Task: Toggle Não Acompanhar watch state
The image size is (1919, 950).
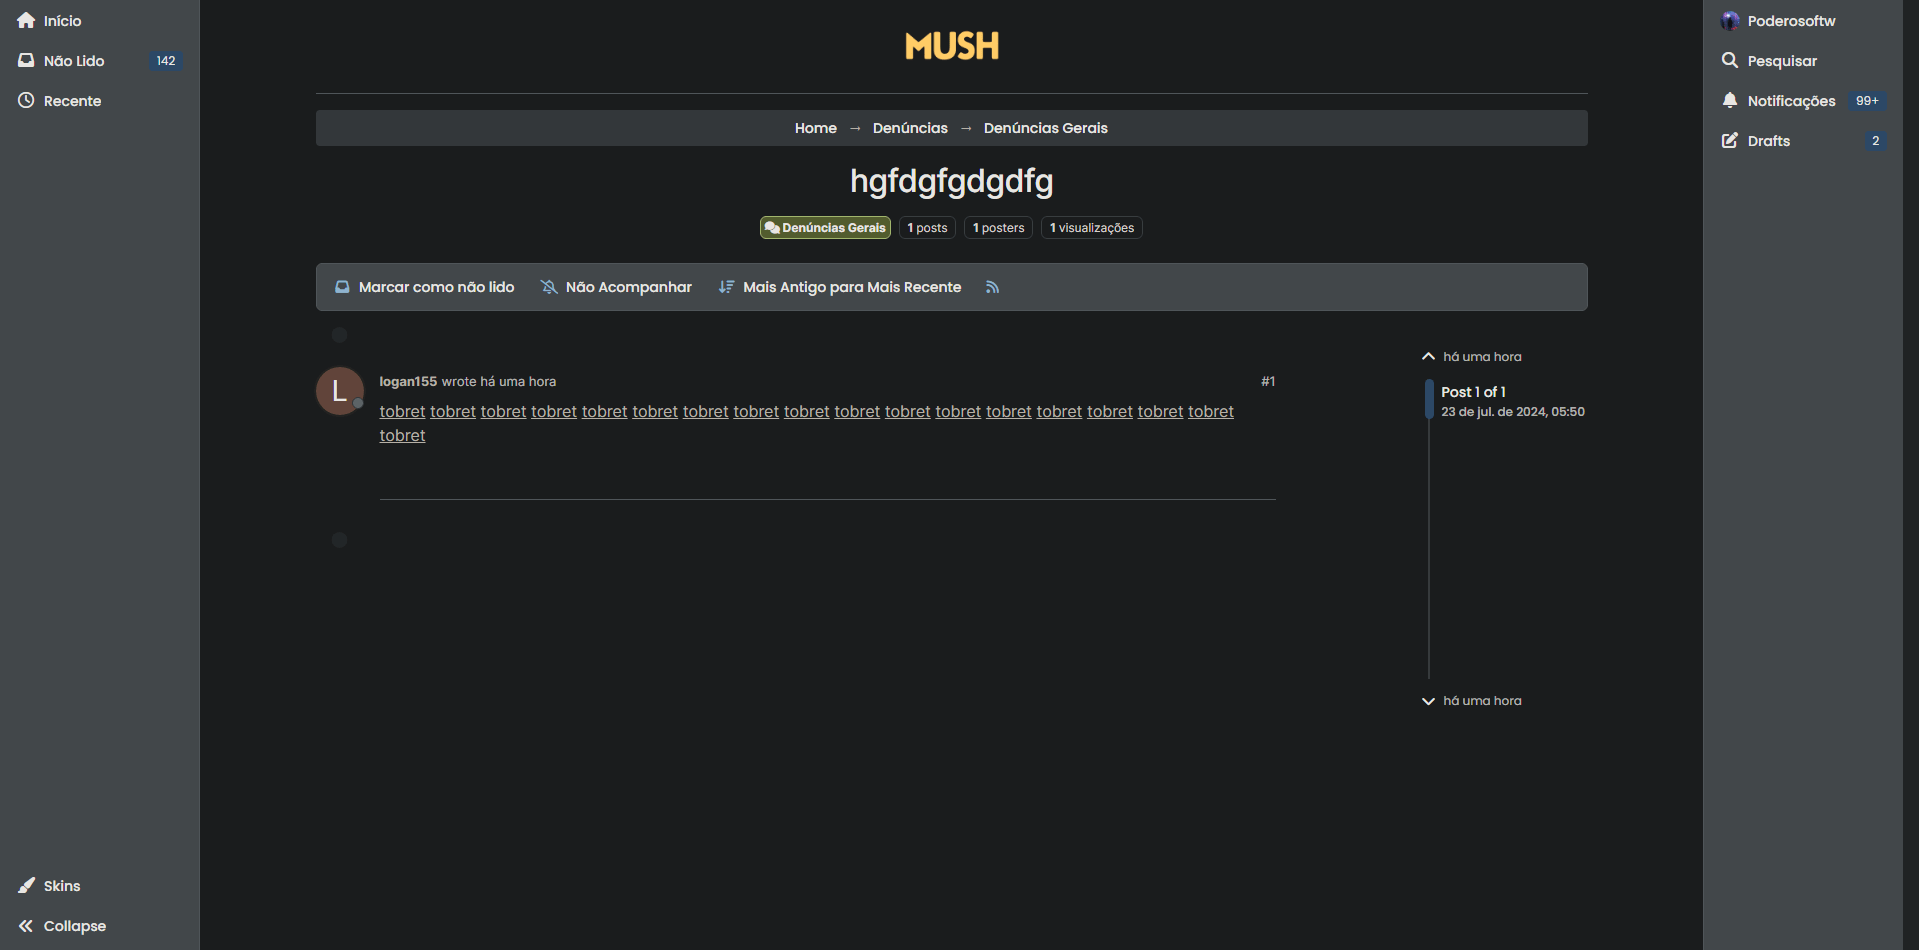Action: click(616, 287)
